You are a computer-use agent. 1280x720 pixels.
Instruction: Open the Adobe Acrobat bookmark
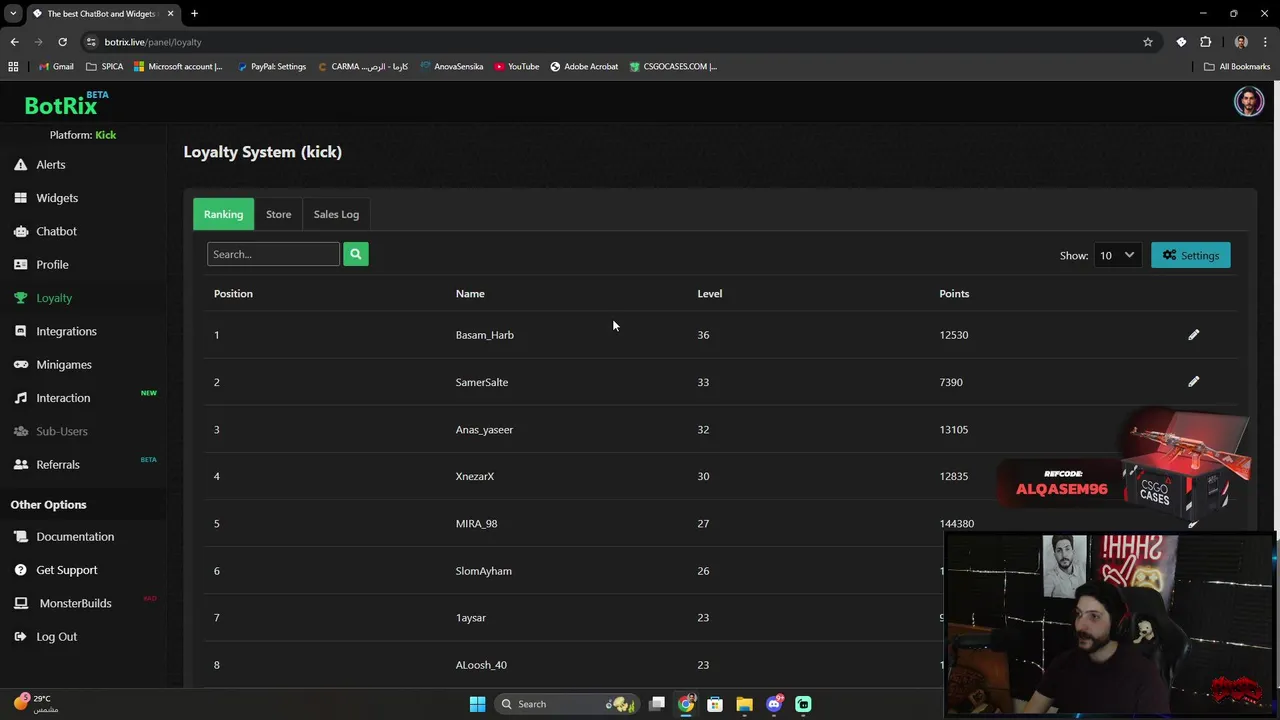[x=584, y=66]
